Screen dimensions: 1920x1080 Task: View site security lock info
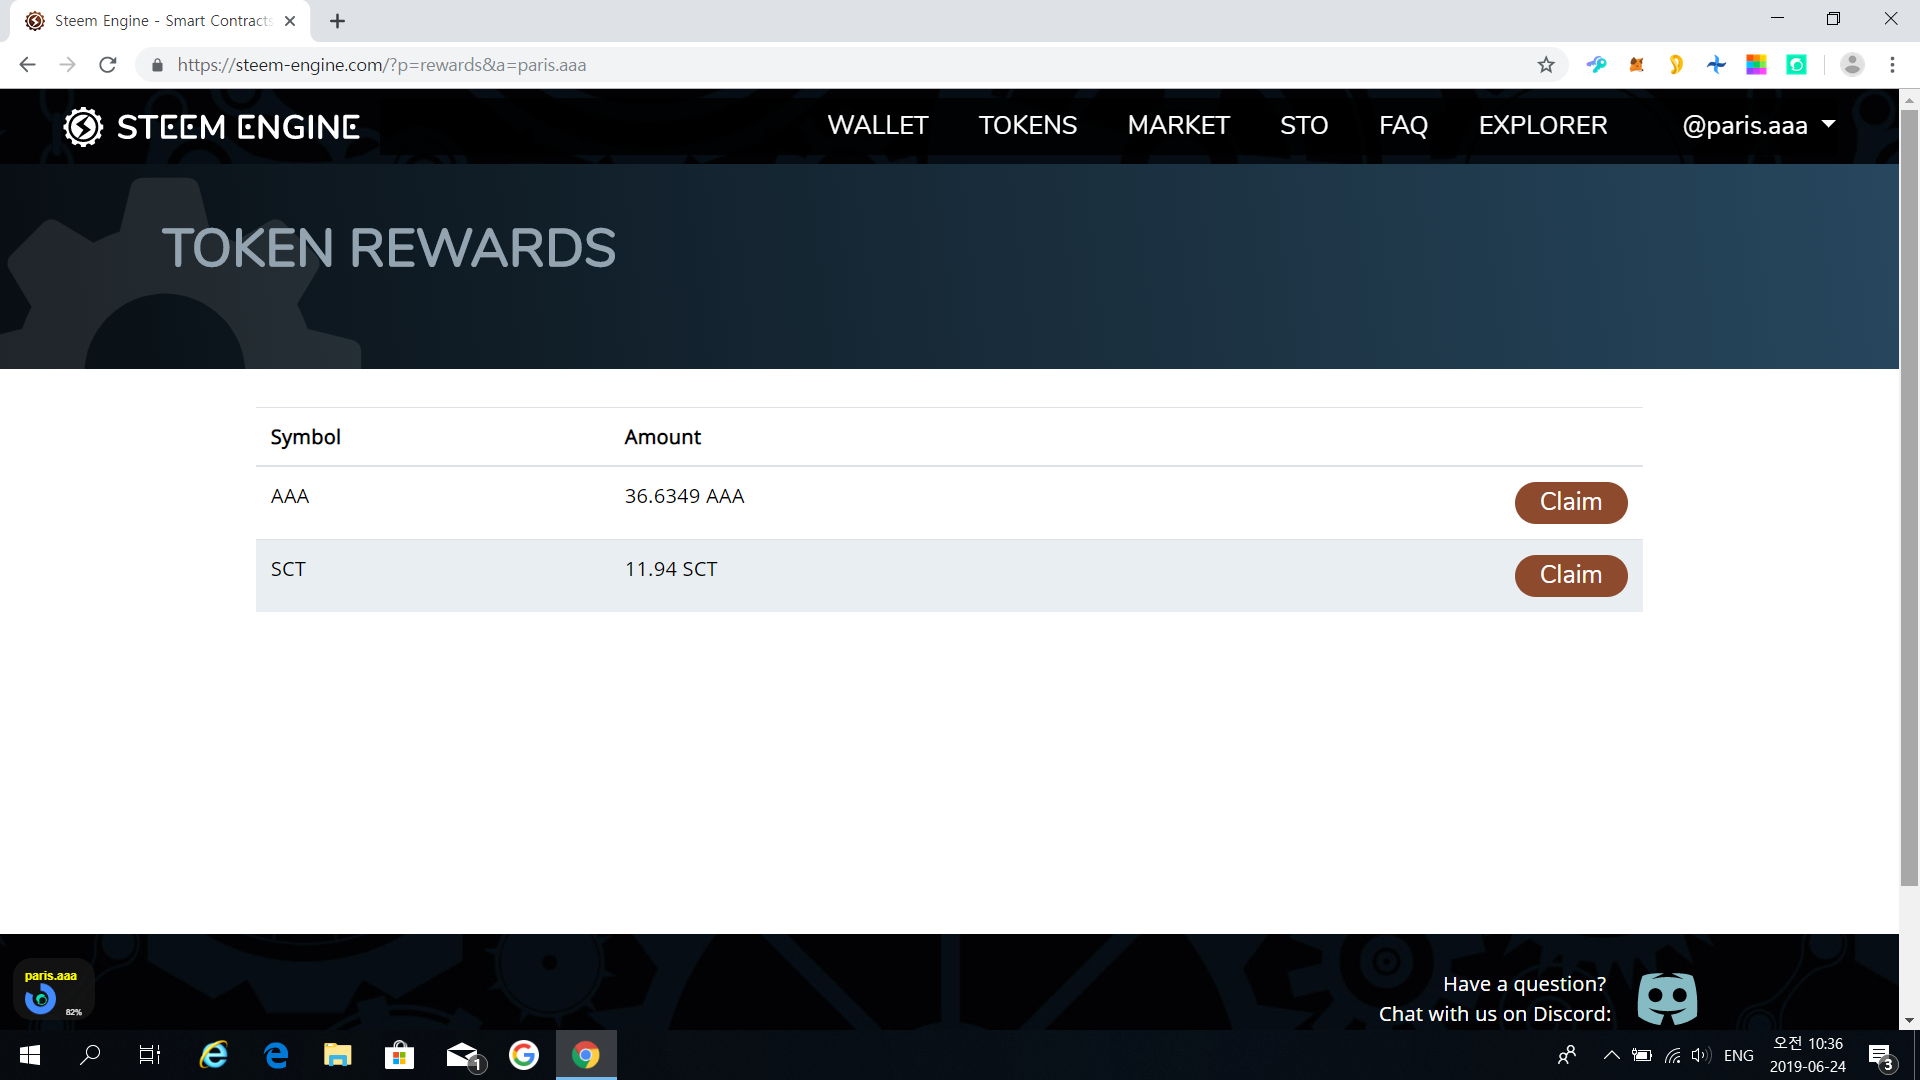point(157,65)
